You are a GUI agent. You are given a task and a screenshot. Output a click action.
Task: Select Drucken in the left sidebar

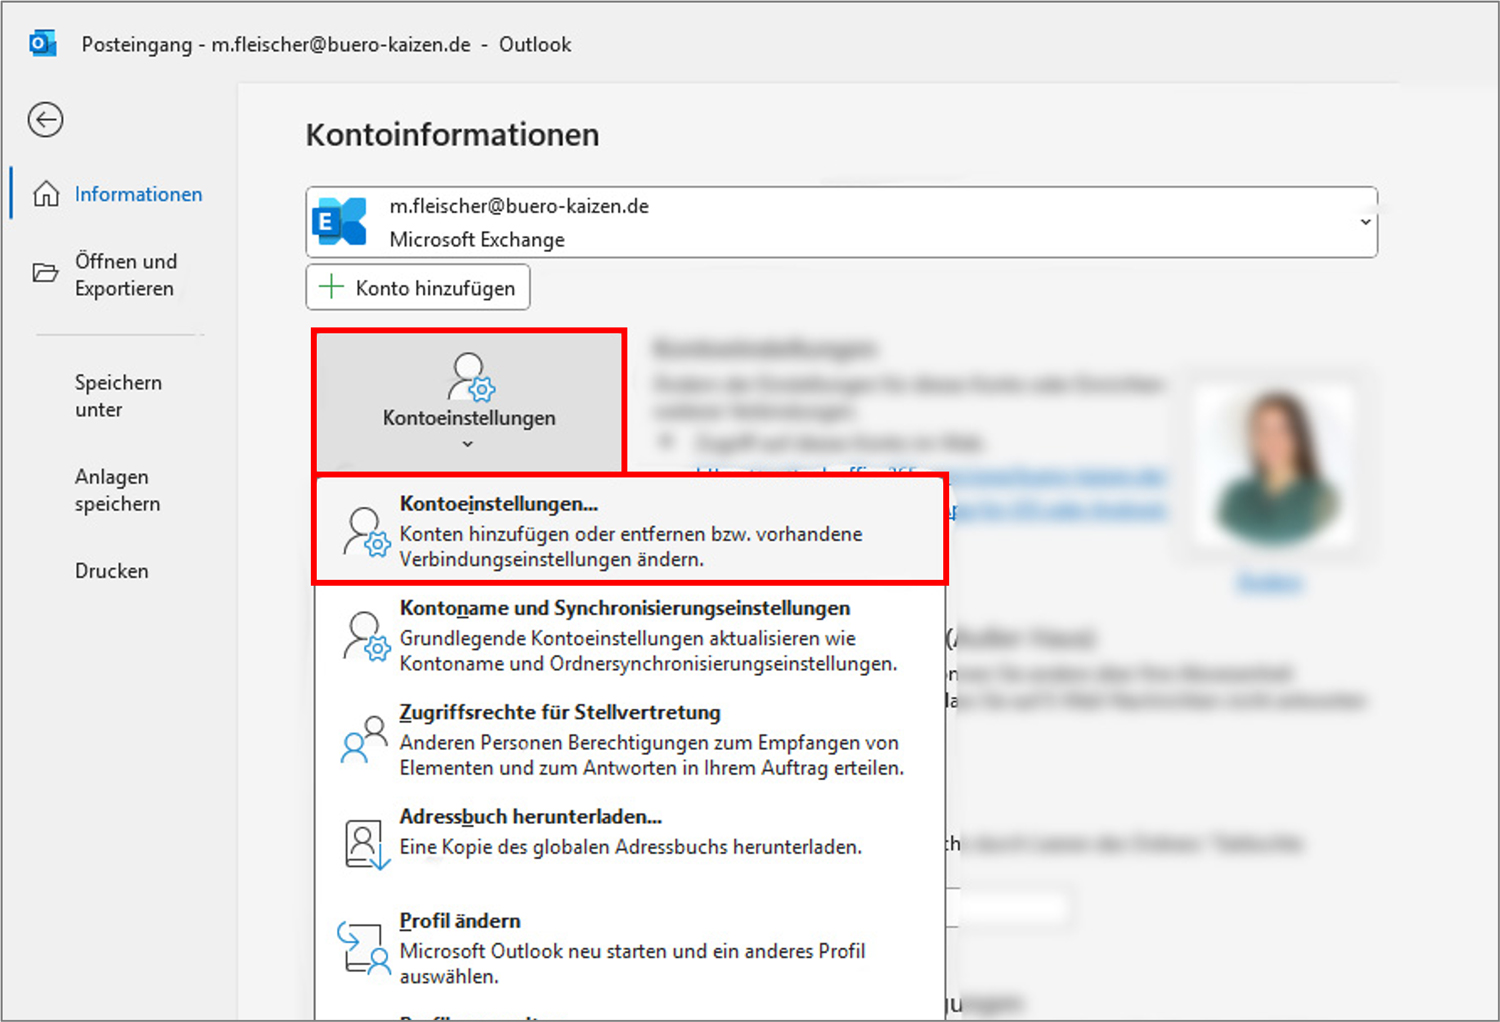tap(112, 571)
